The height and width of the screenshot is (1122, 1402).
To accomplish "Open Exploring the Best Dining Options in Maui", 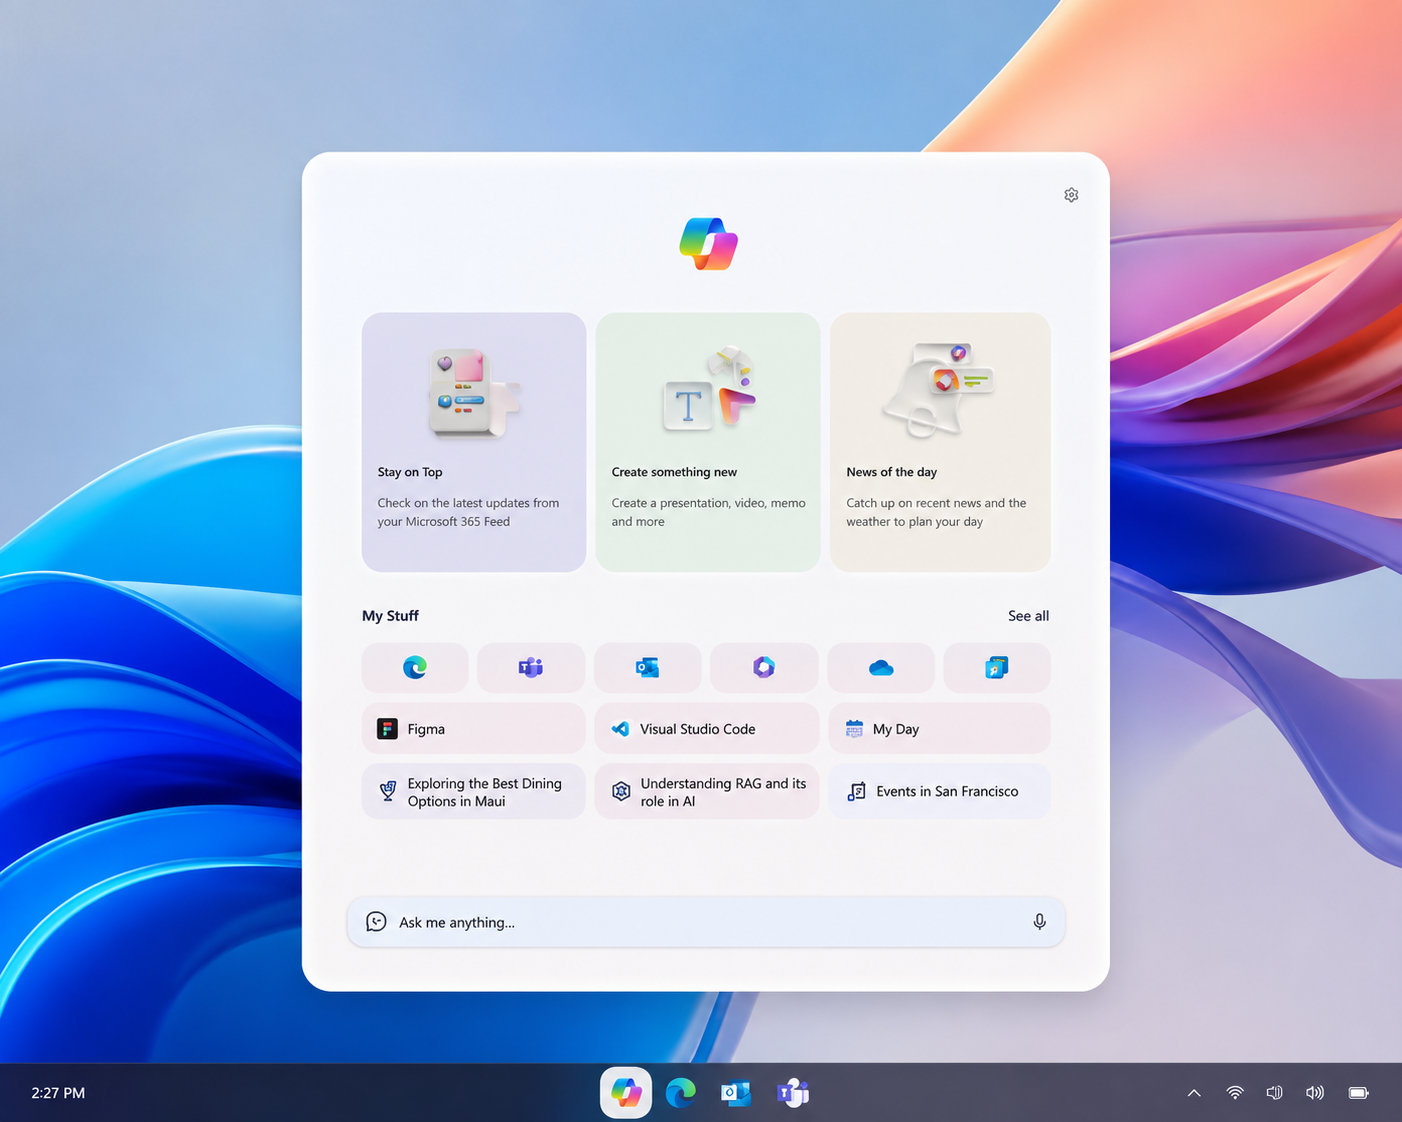I will (474, 792).
